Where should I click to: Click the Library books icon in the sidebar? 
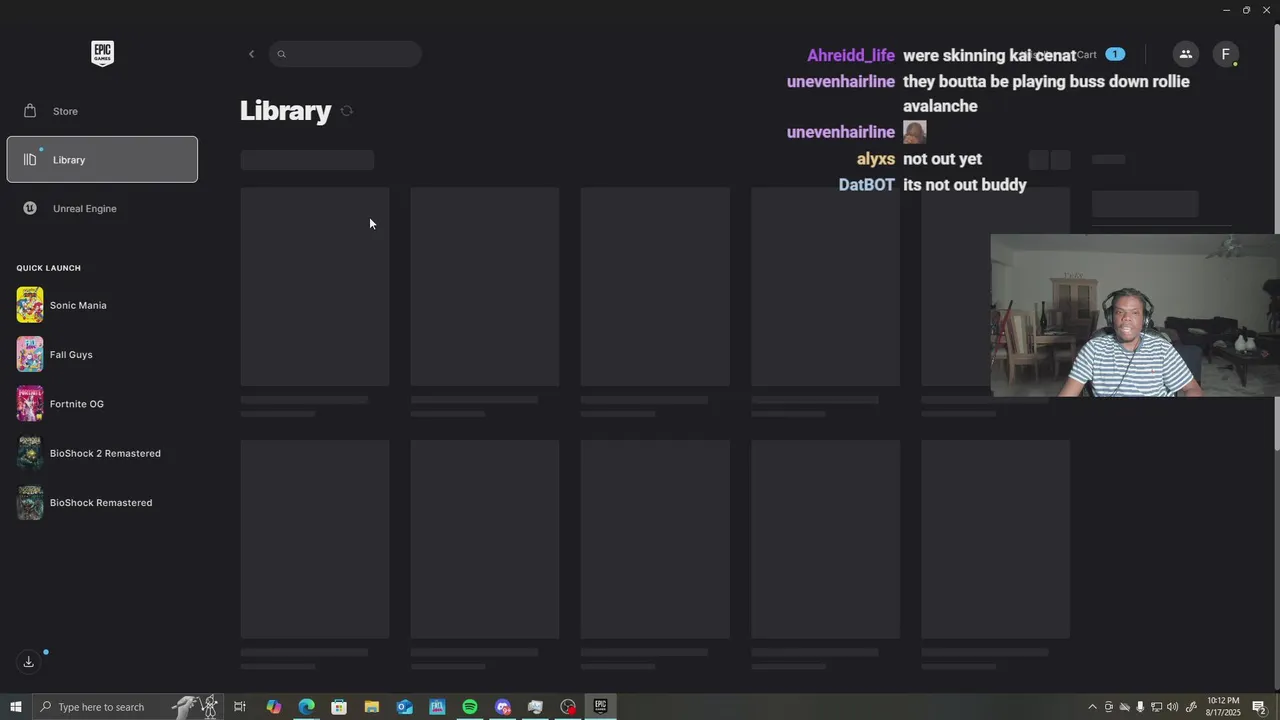tap(30, 159)
